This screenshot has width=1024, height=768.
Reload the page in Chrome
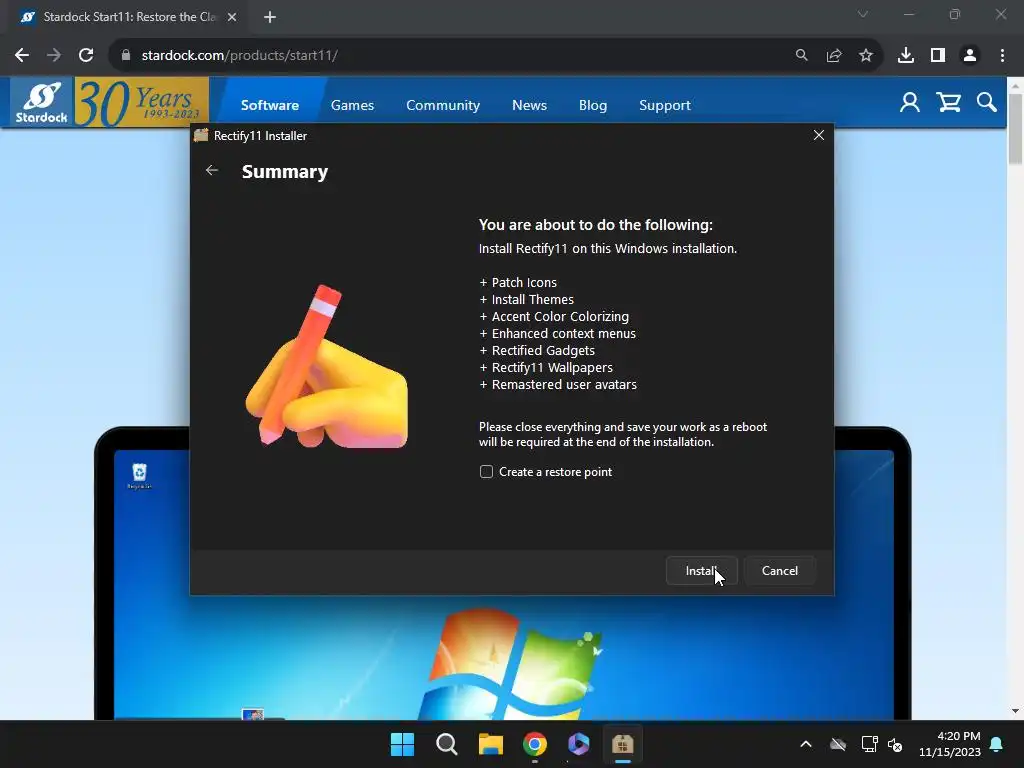(x=86, y=56)
